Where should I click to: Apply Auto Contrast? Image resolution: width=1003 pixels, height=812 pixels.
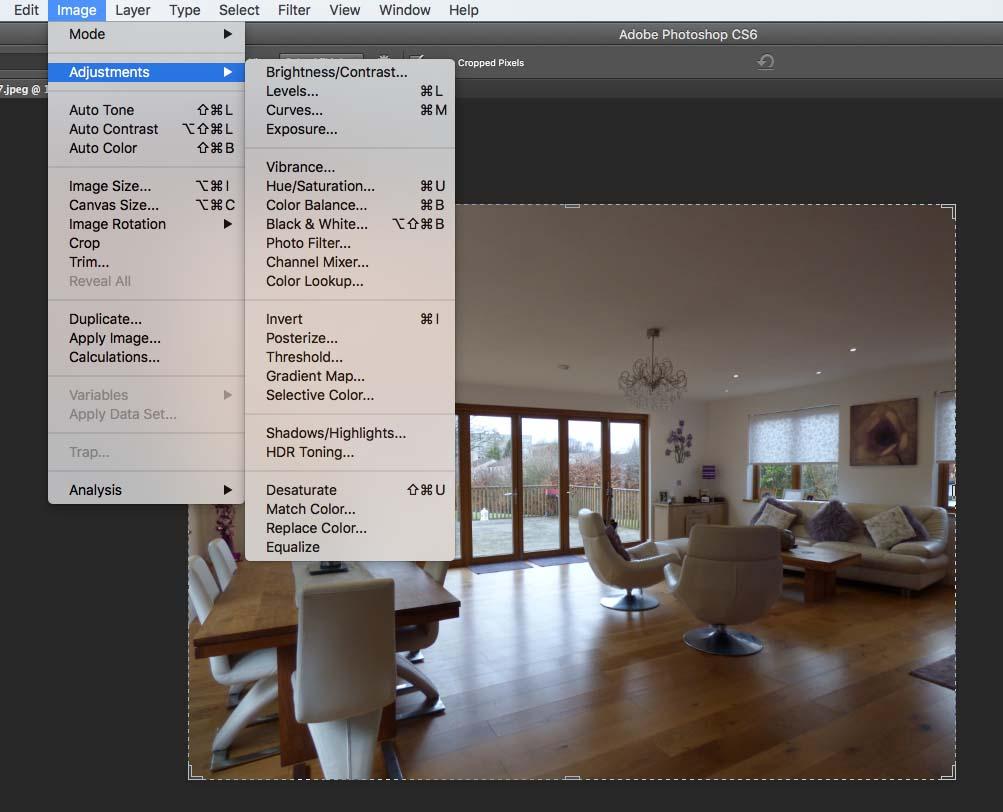[x=146, y=129]
